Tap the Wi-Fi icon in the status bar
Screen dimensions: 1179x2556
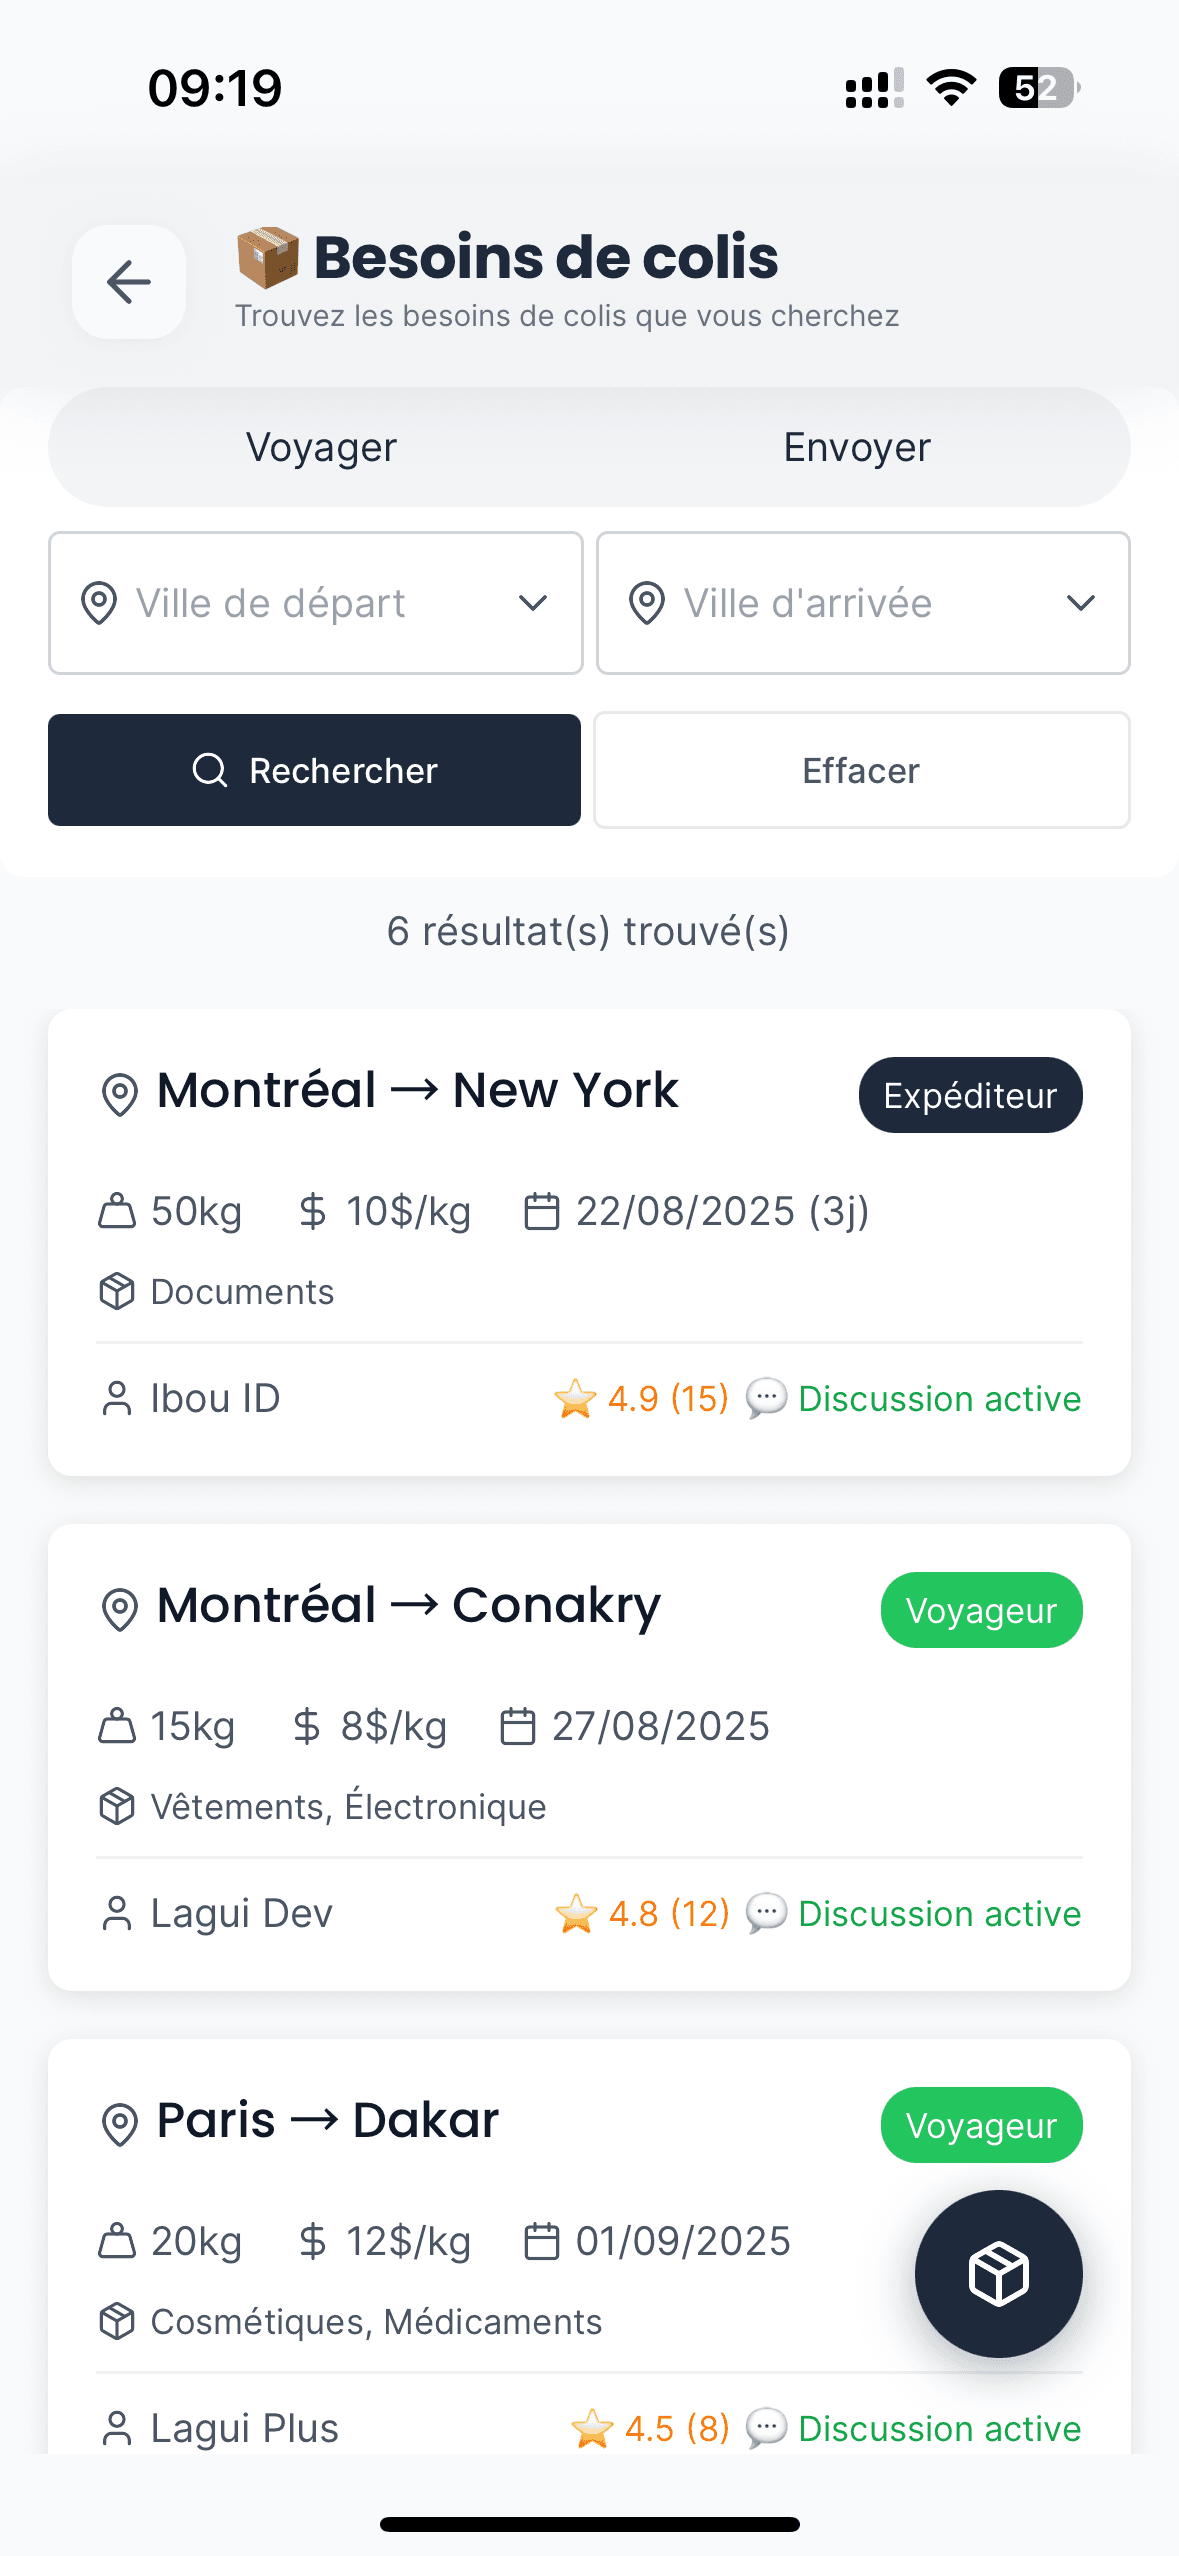tap(951, 88)
